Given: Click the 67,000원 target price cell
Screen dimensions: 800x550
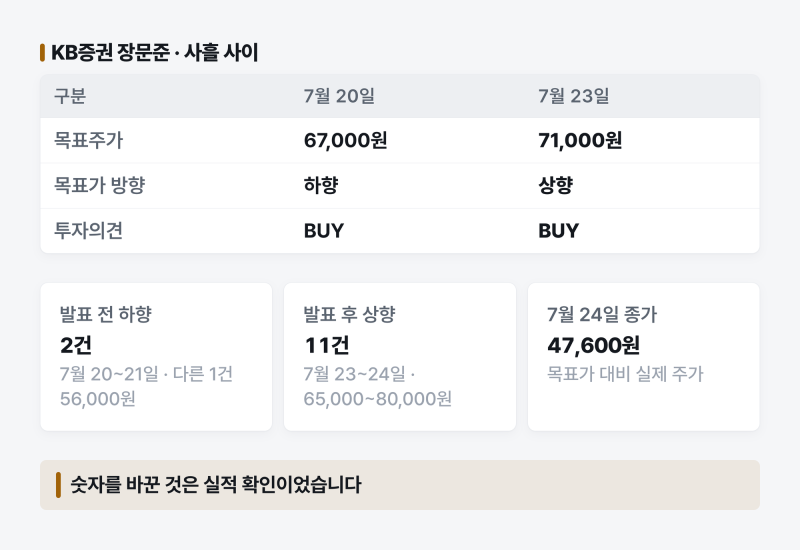Looking at the screenshot, I should (x=345, y=140).
